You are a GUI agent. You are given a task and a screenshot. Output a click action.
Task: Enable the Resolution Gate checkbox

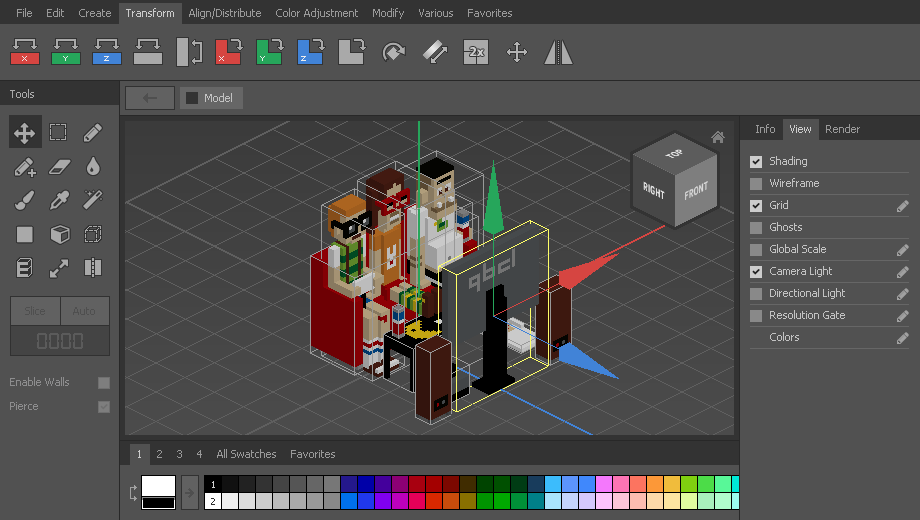(756, 316)
